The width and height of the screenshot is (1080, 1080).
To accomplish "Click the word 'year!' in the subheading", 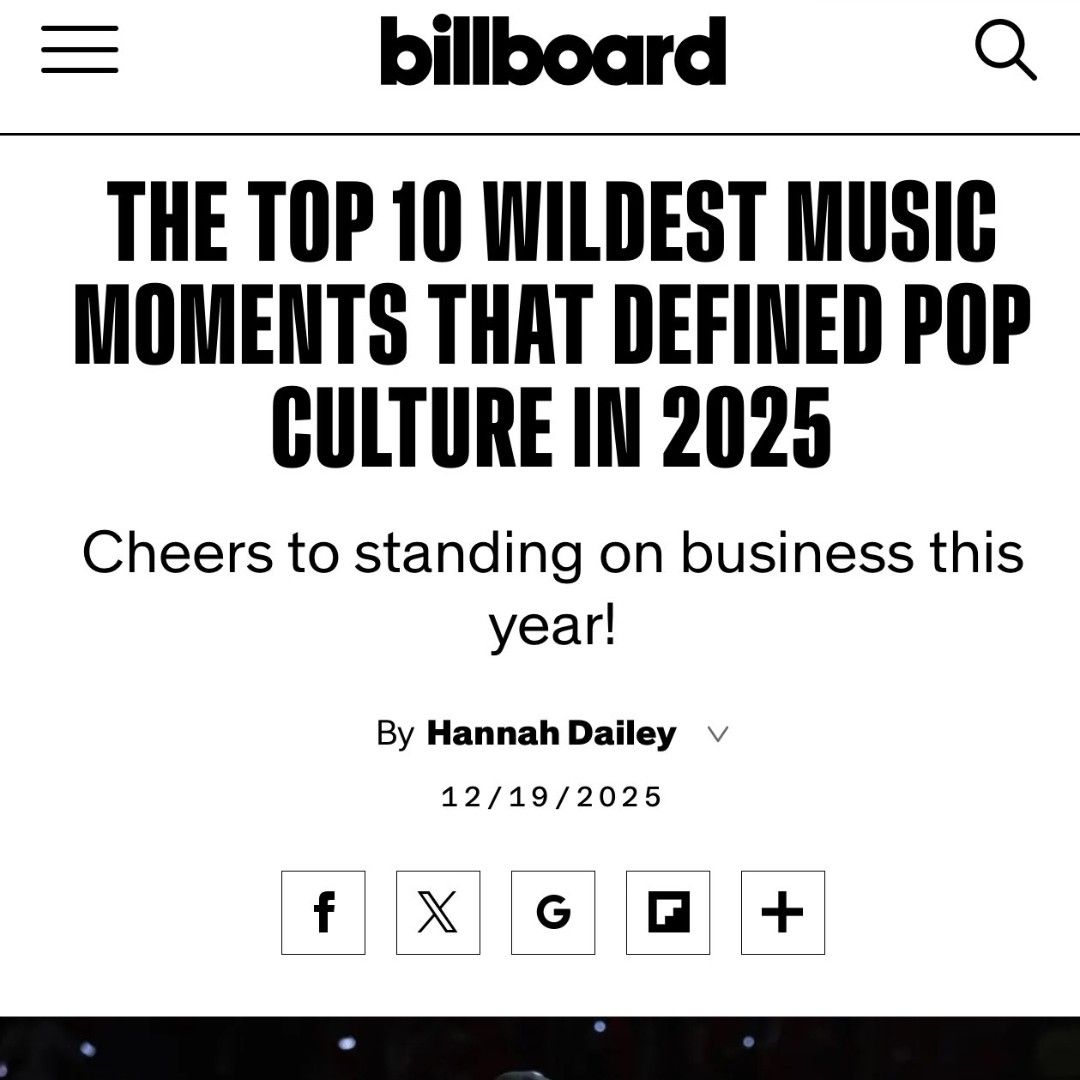I will click(552, 626).
